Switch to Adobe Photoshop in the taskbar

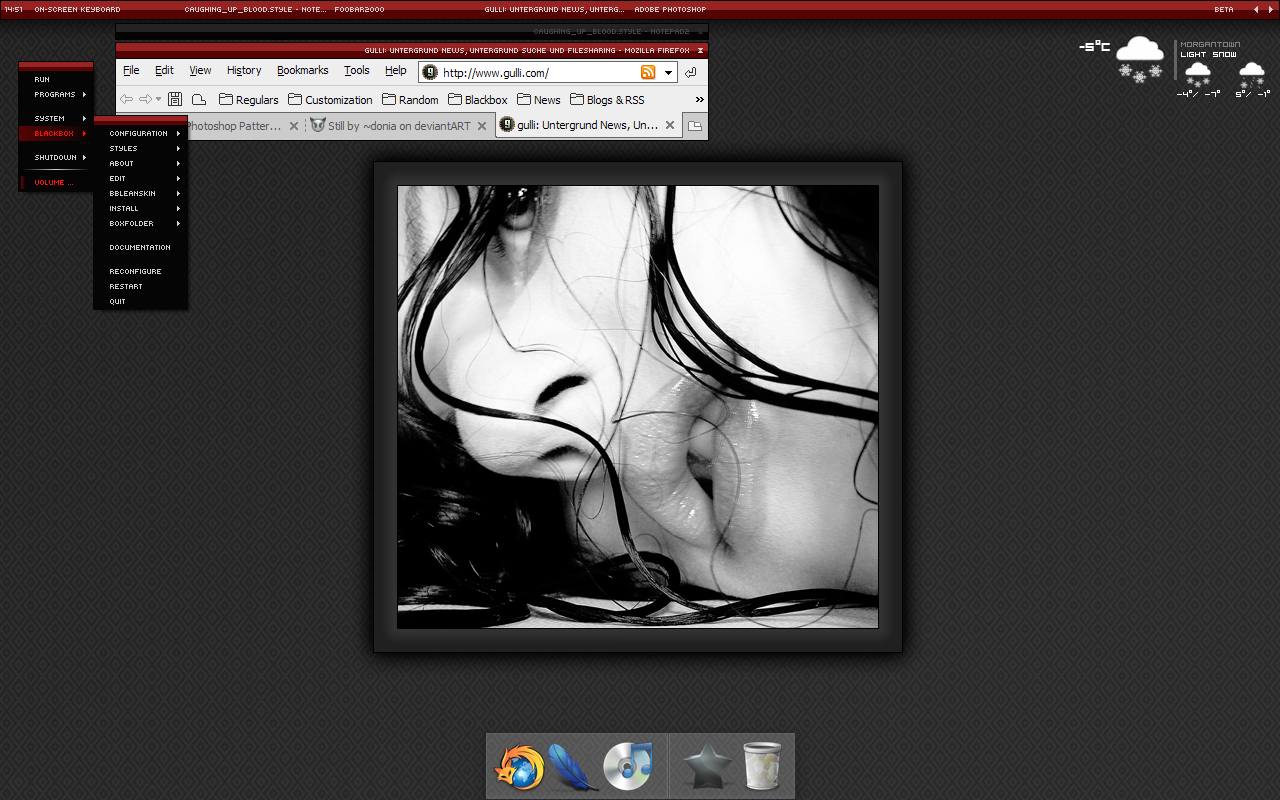[670, 9]
